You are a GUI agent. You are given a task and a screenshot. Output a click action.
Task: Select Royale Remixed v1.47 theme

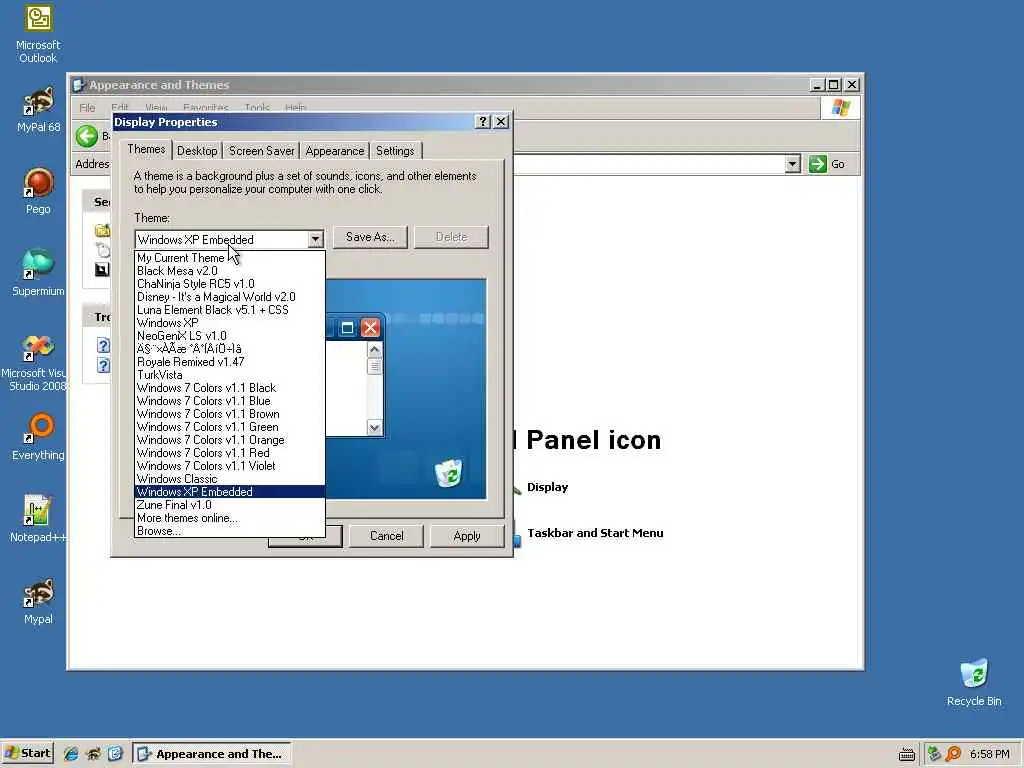(x=230, y=362)
